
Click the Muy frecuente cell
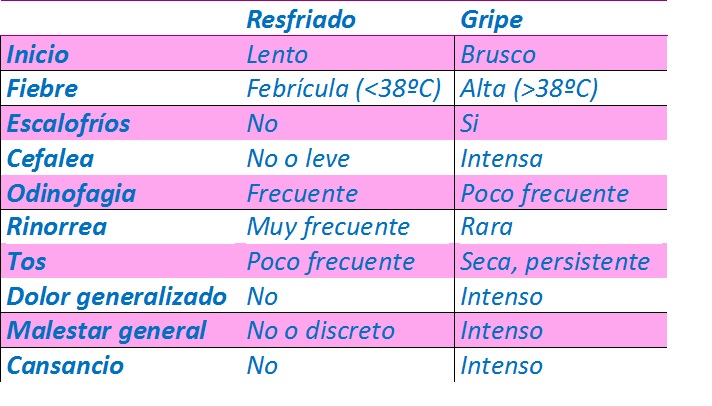328,227
